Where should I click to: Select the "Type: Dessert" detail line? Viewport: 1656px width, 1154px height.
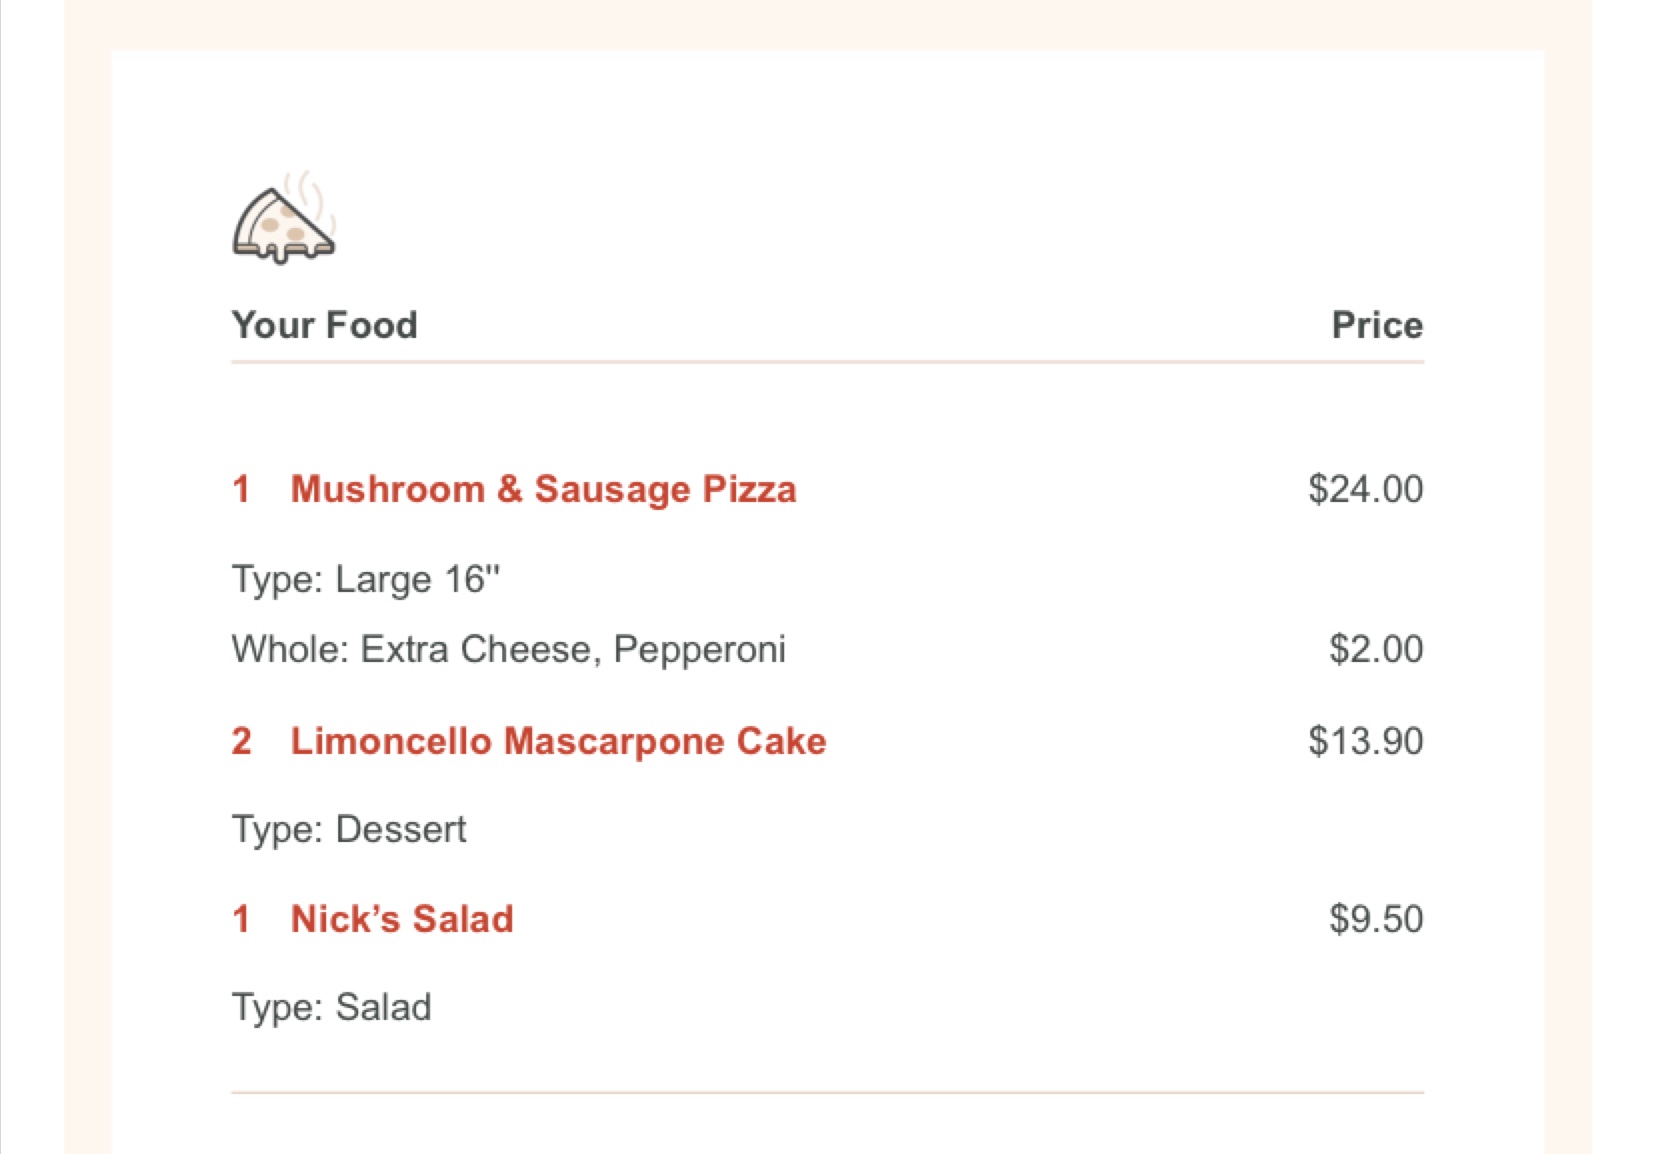[x=349, y=829]
